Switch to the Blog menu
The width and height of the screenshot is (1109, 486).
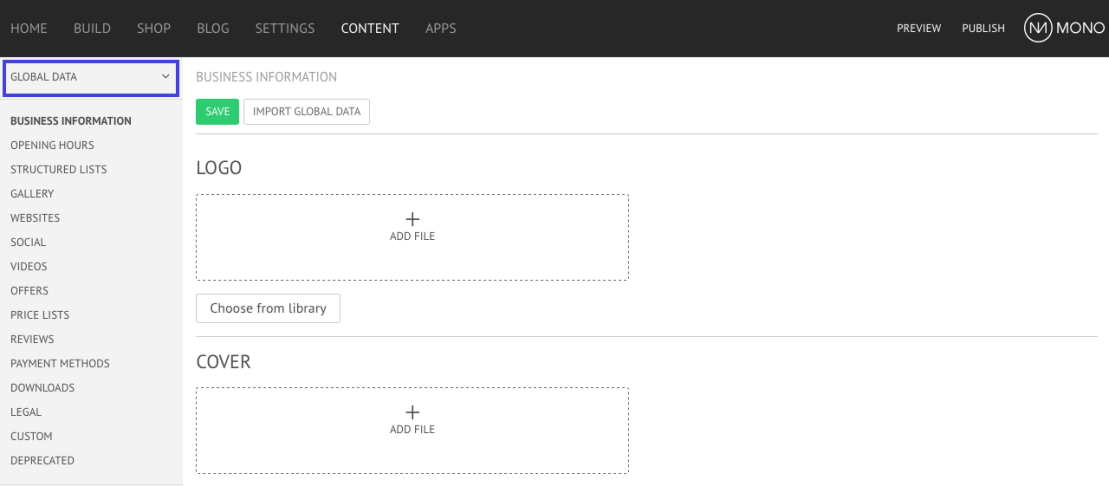click(213, 28)
